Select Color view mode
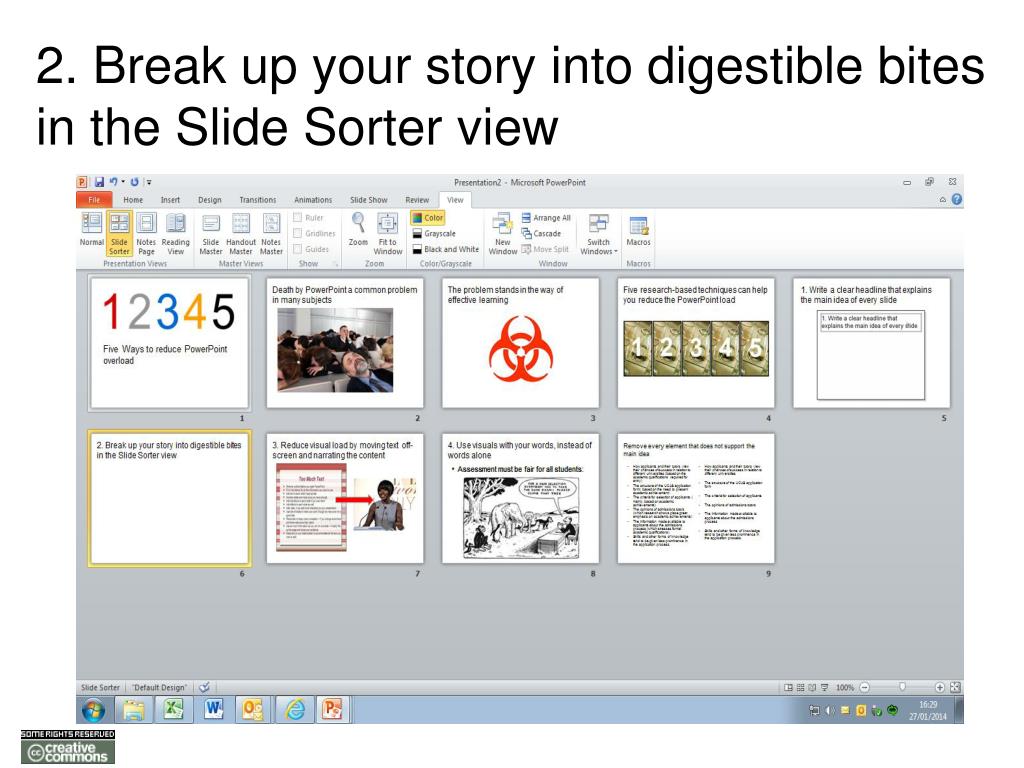The width and height of the screenshot is (1024, 768). 428,217
